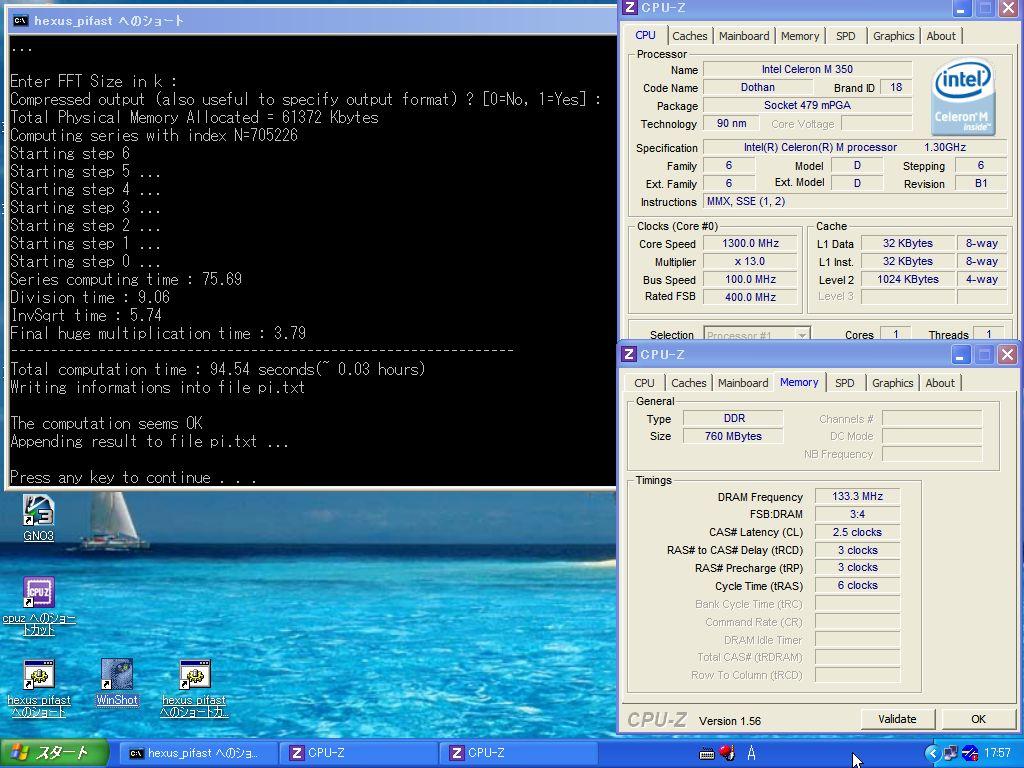Click the memory Size value 760 MBytes
The width and height of the screenshot is (1024, 768).
733,436
